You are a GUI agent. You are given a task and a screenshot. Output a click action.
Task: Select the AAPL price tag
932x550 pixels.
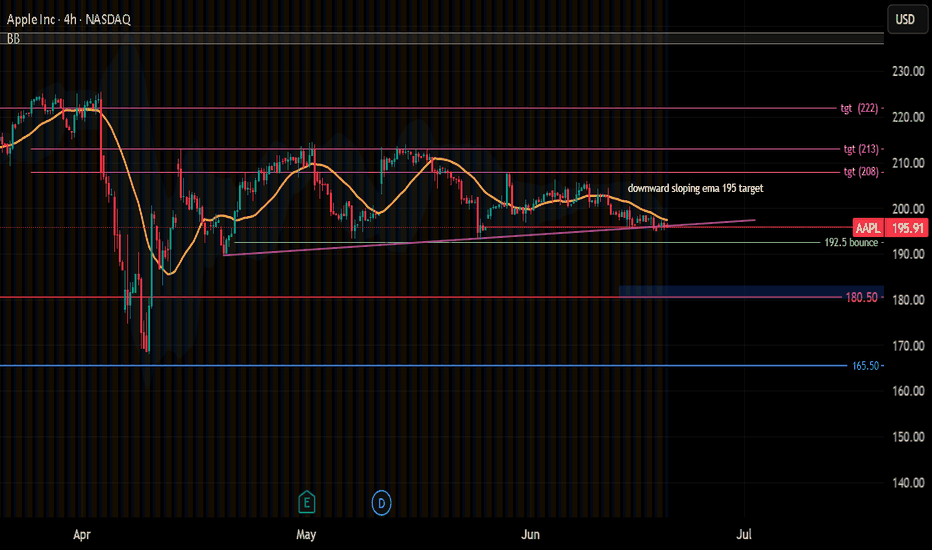868,228
